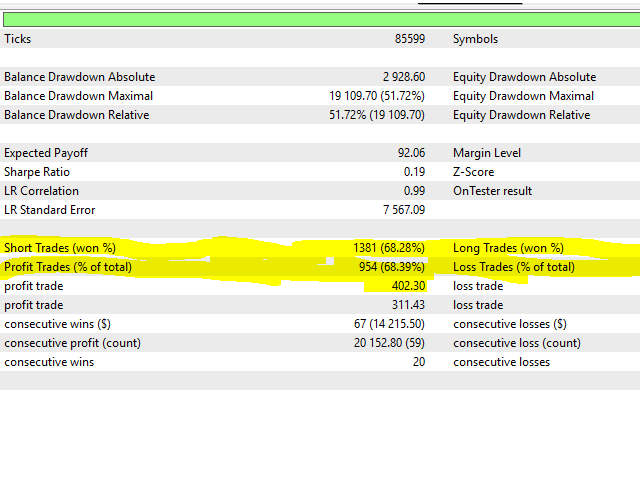Select Expected Payoff value 92.06
Screen dimensions: 640x480
pyautogui.click(x=411, y=153)
